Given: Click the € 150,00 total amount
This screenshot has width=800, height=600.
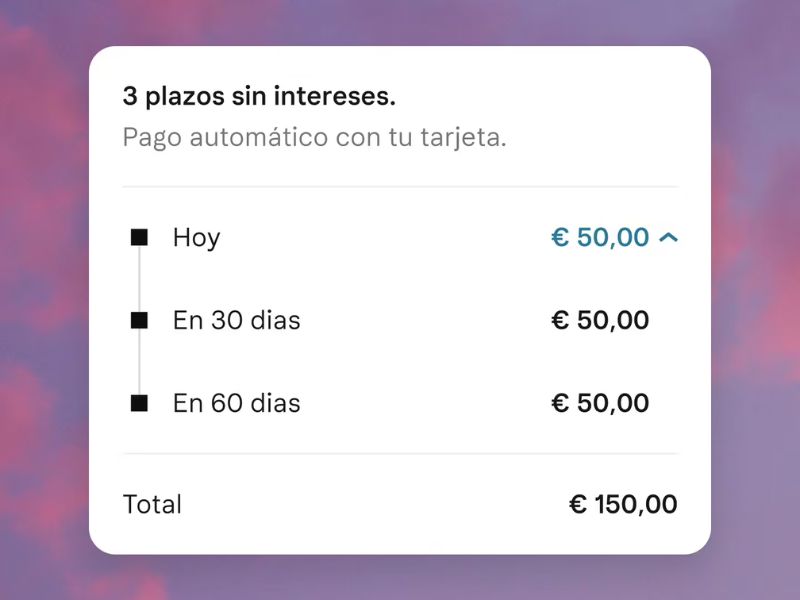Looking at the screenshot, I should [x=623, y=504].
